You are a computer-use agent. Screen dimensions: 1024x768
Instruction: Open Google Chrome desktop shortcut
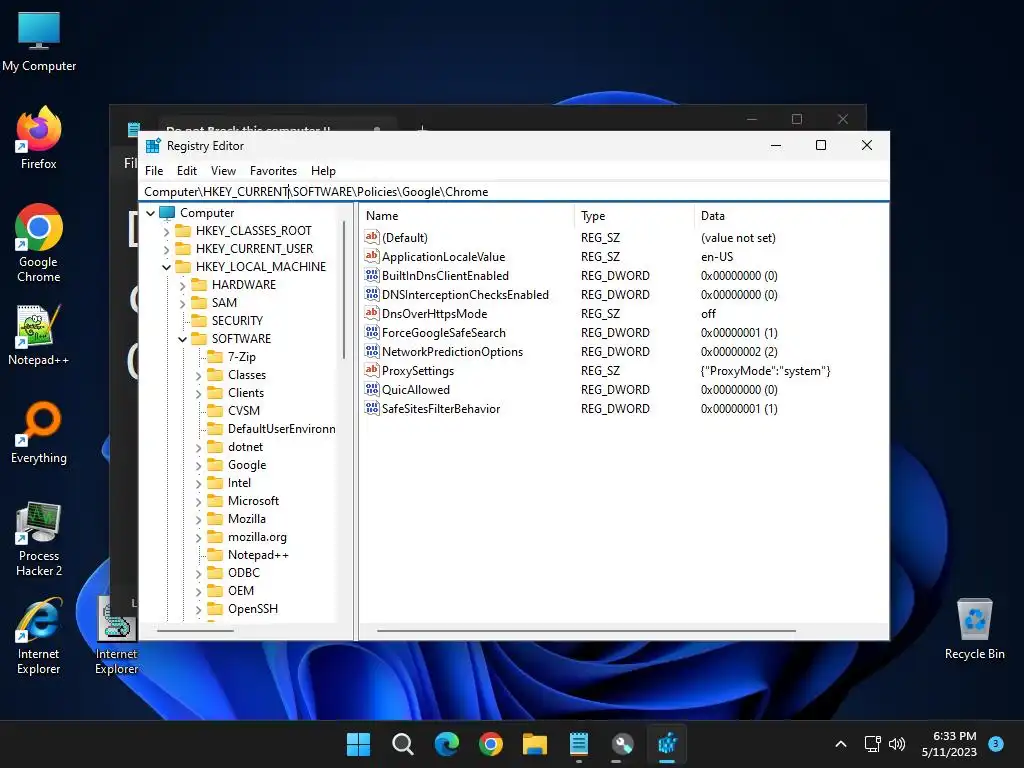pyautogui.click(x=39, y=243)
